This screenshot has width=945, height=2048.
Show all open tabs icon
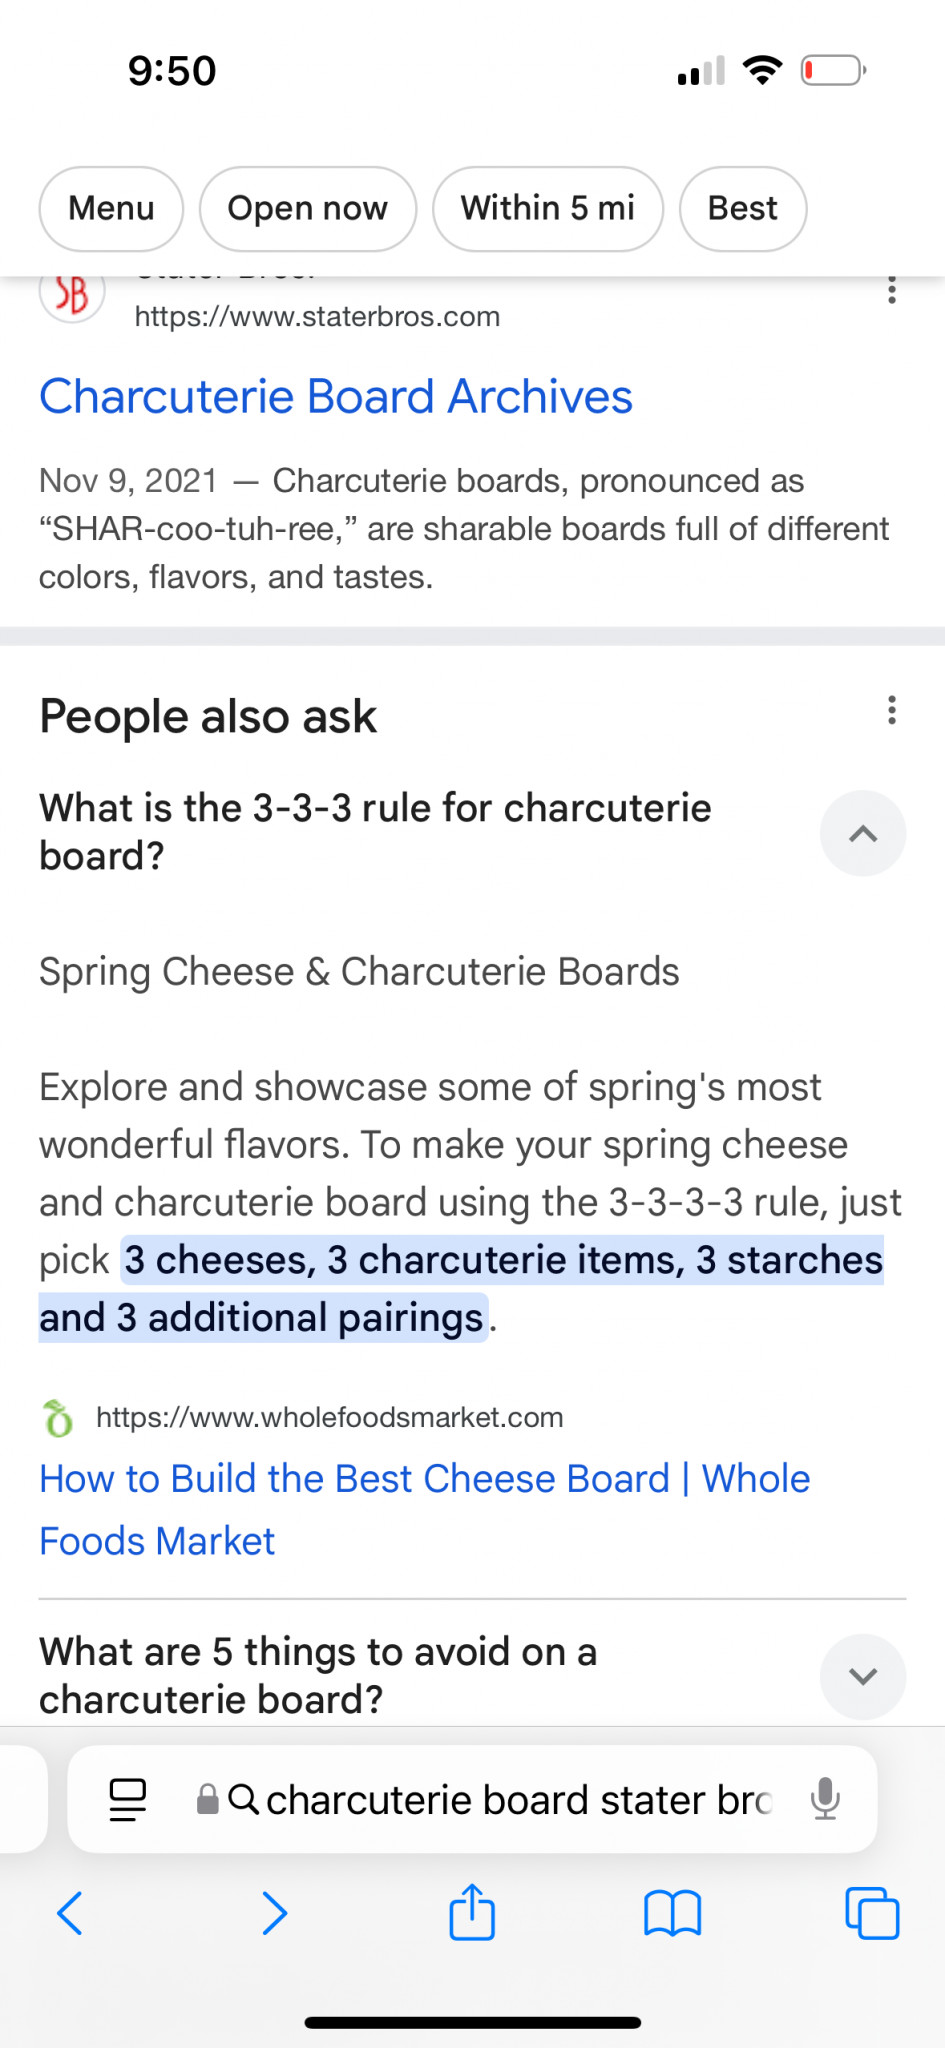tap(872, 1914)
